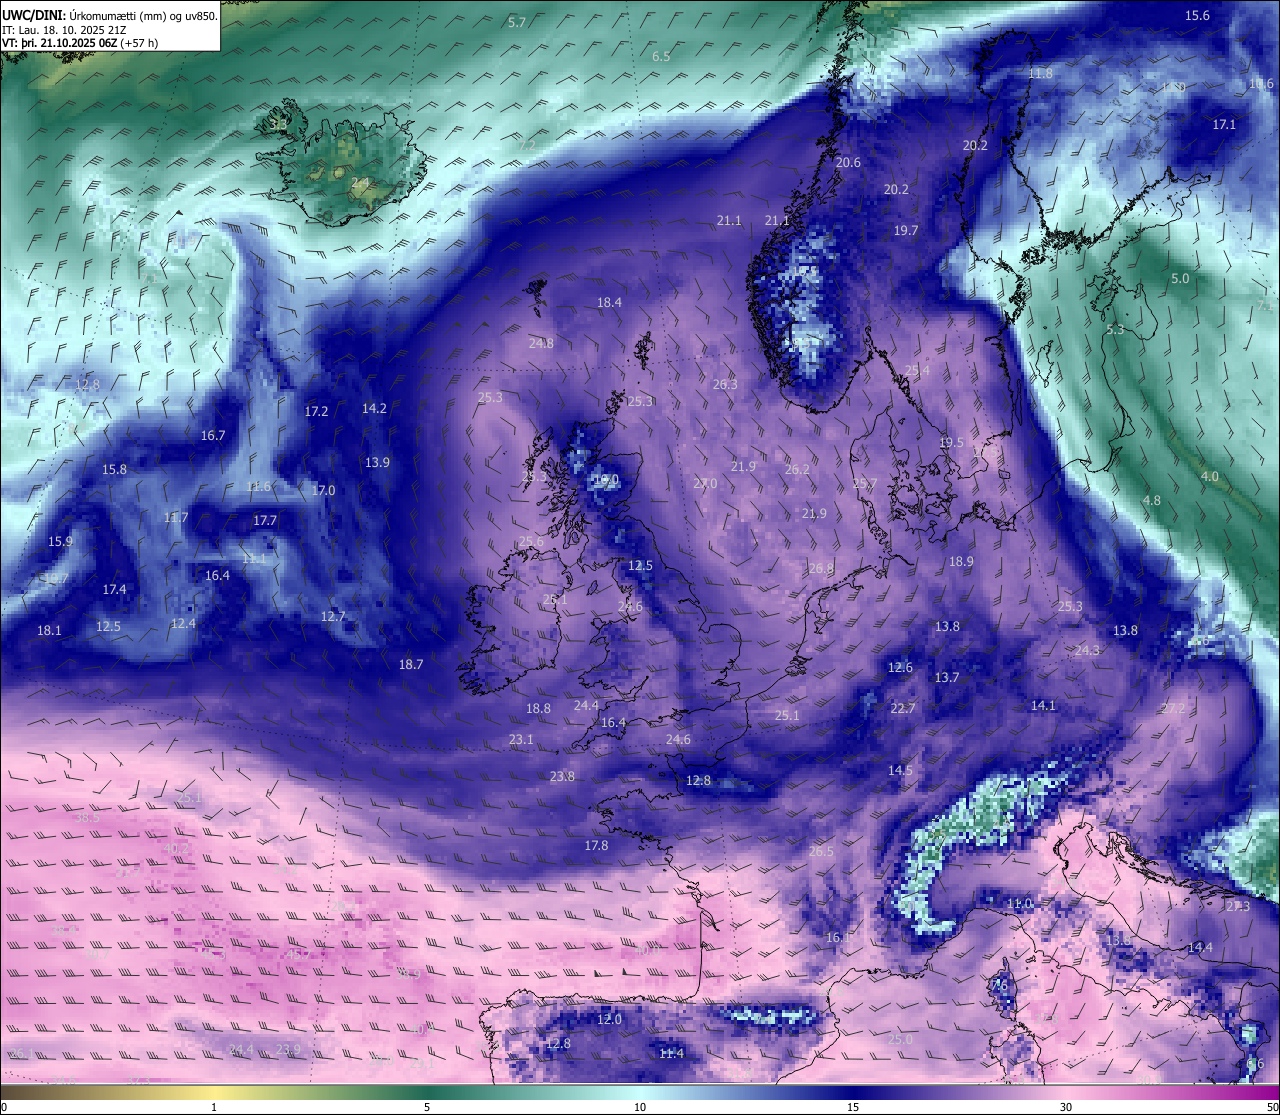Select the 18.7 value southwest of Ireland
The image size is (1280, 1115).
[411, 664]
